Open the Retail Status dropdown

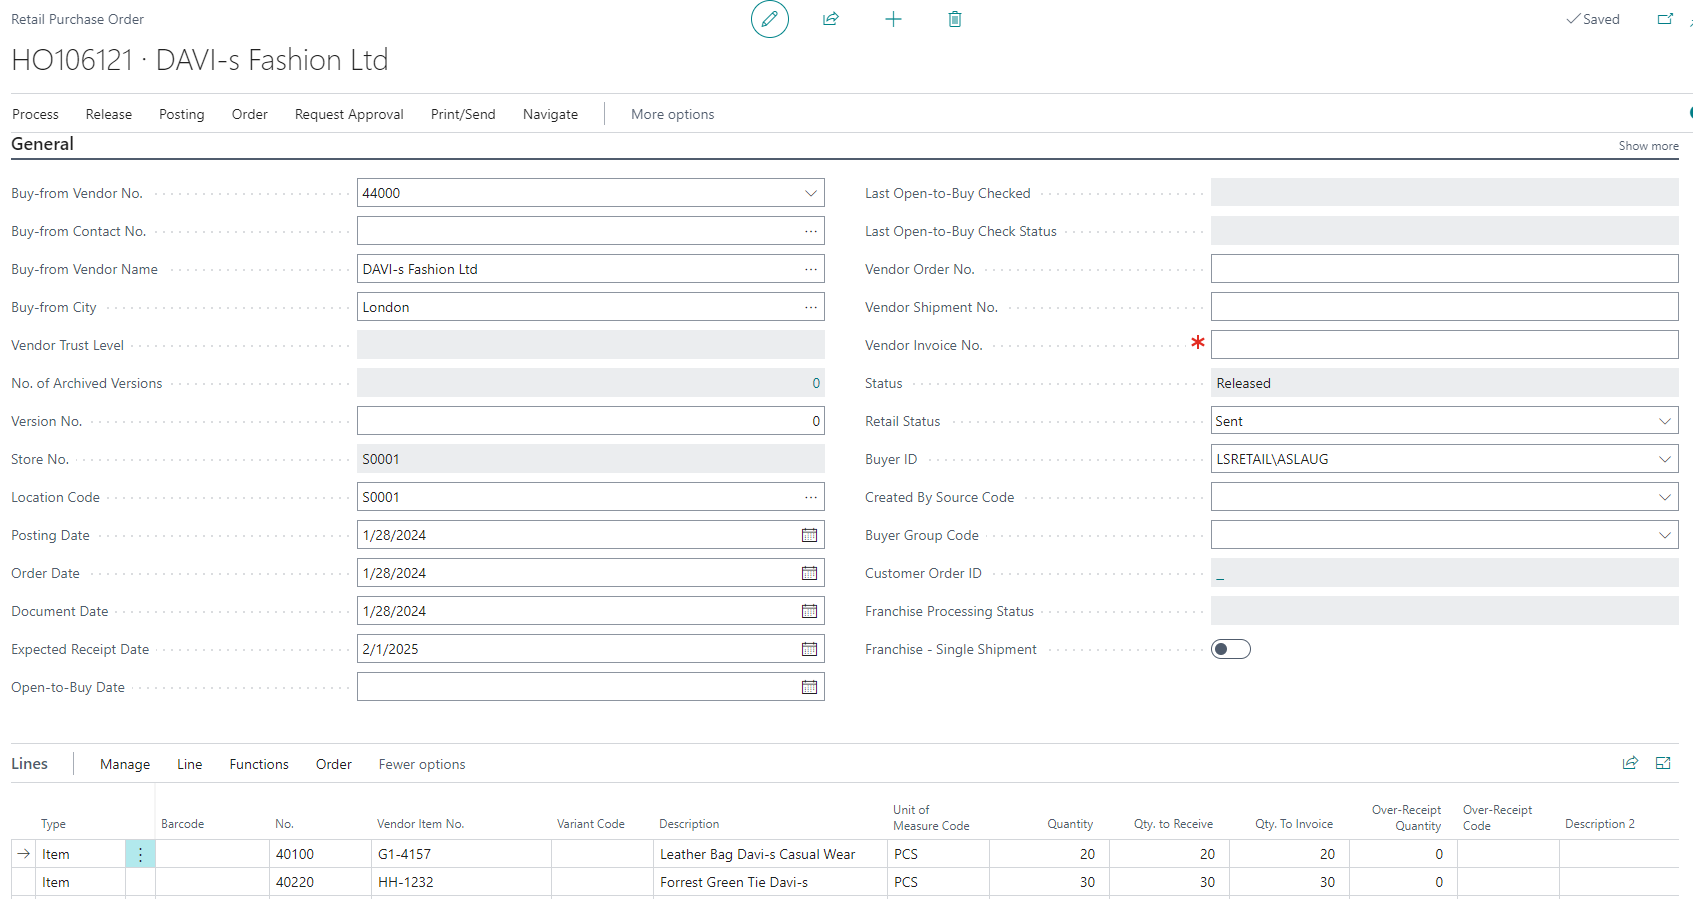point(1664,421)
